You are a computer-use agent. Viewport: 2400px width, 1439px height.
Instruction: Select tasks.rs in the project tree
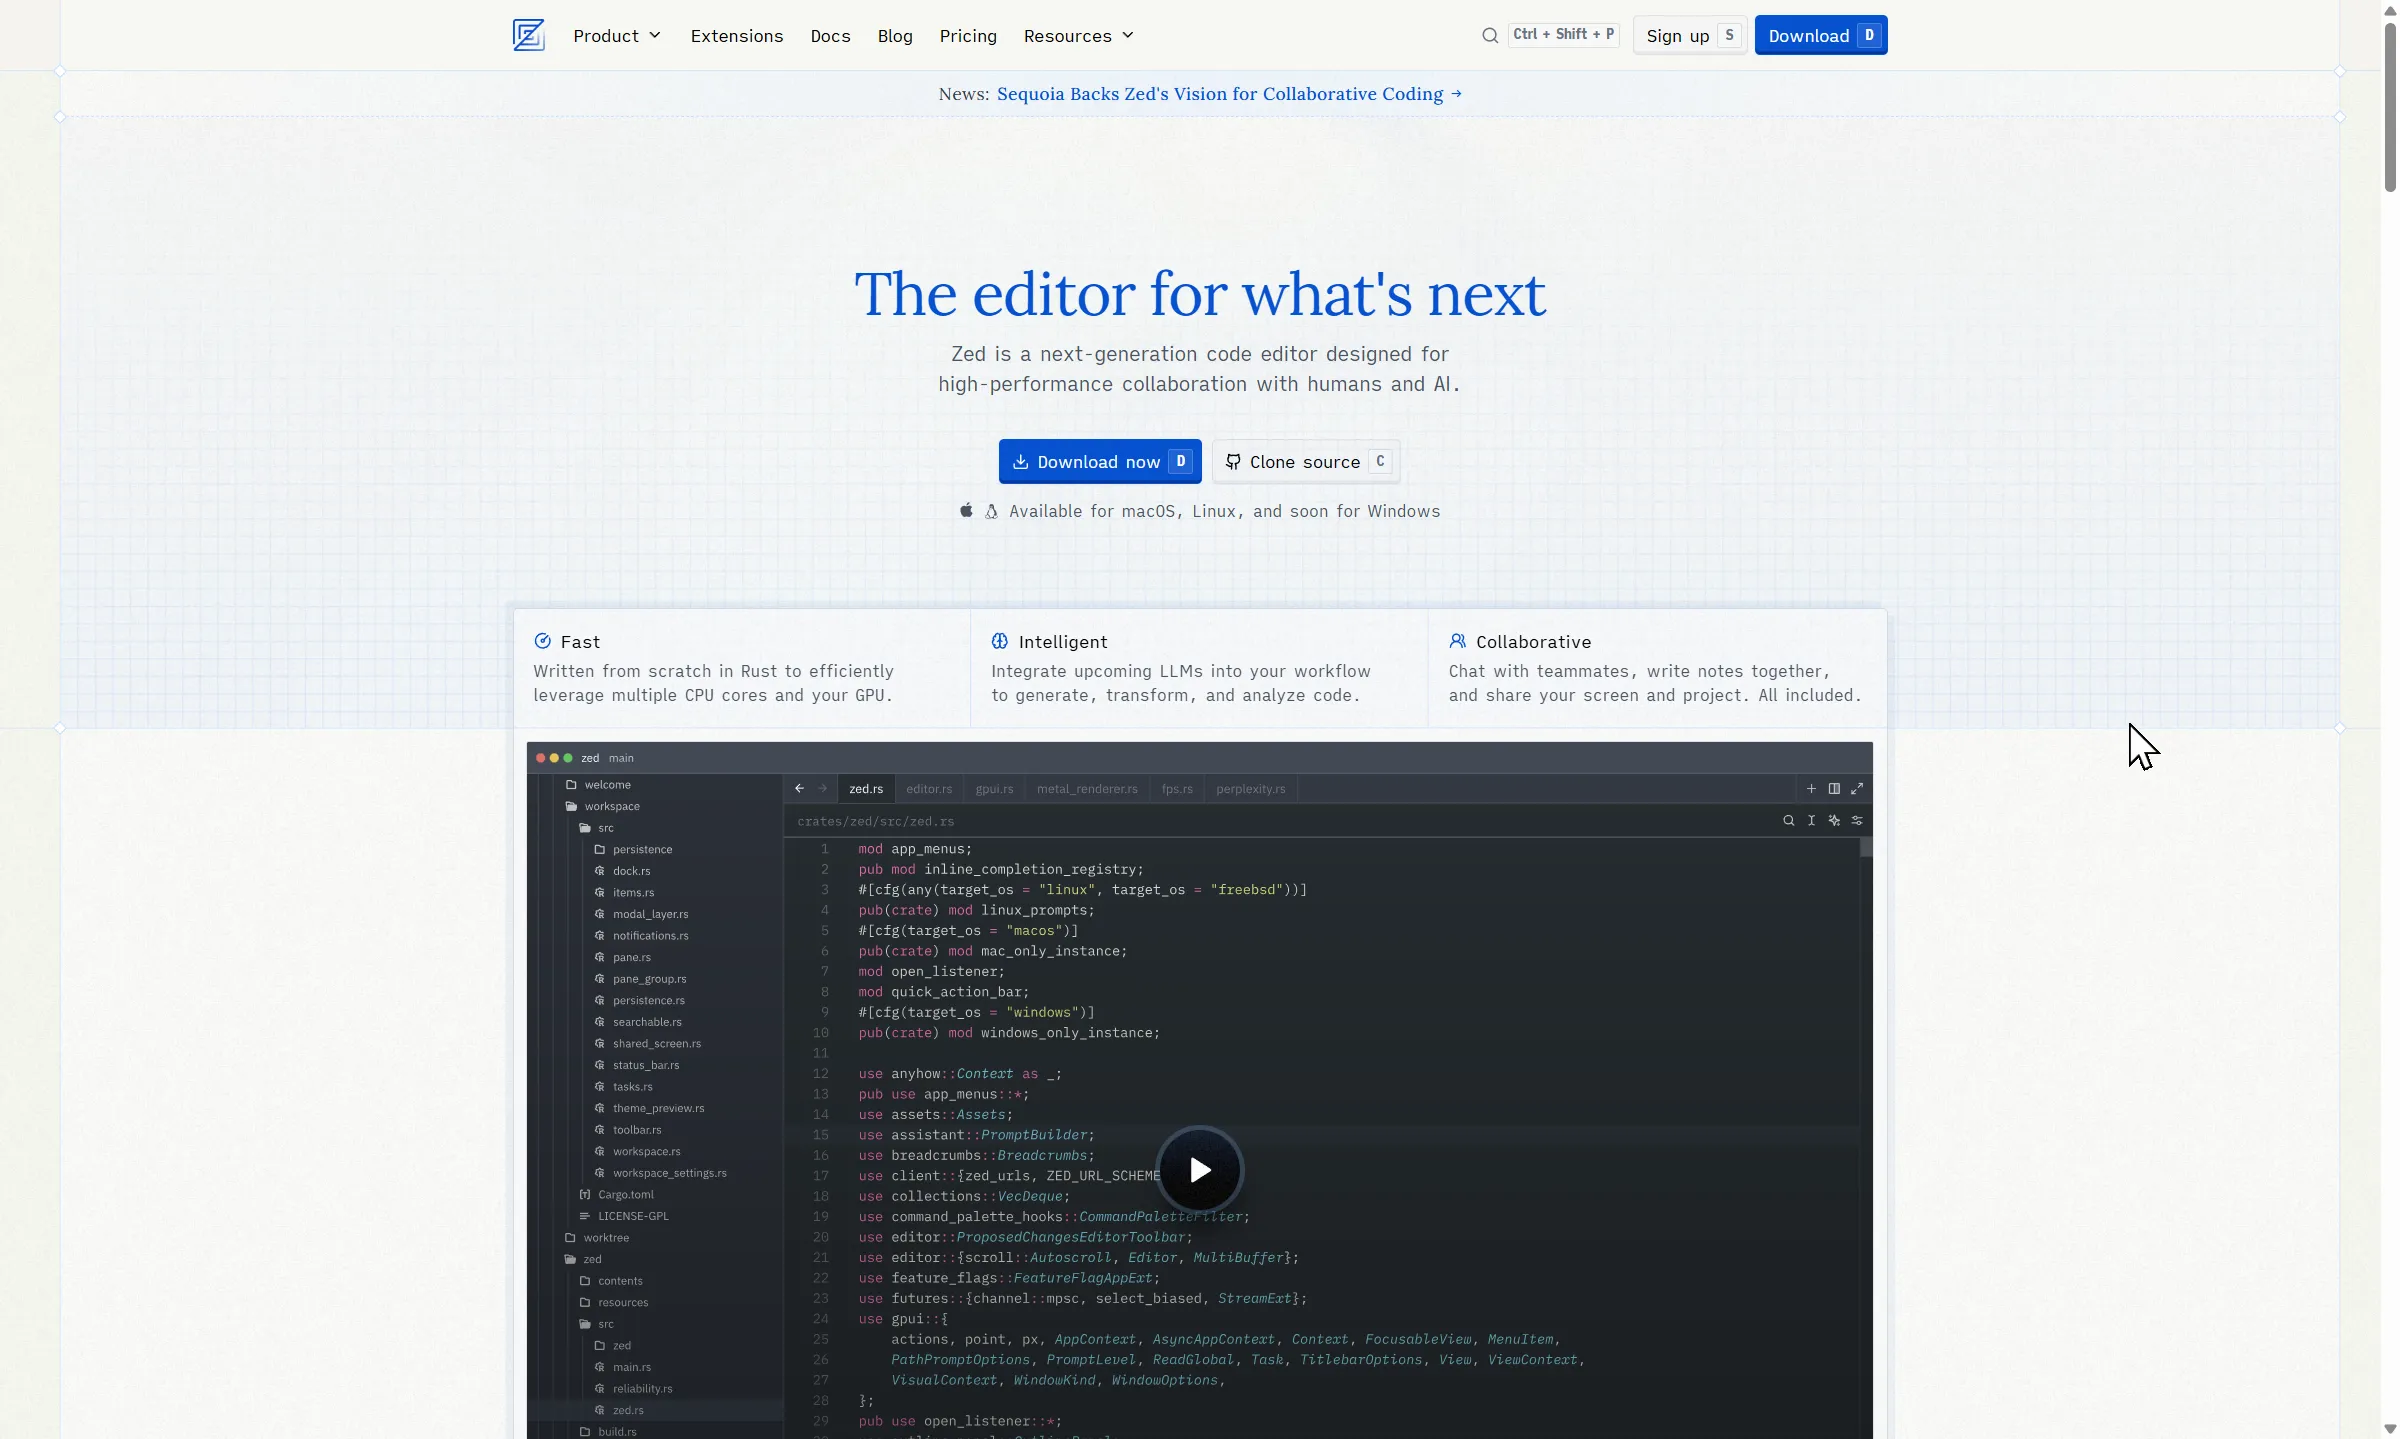623,1087
